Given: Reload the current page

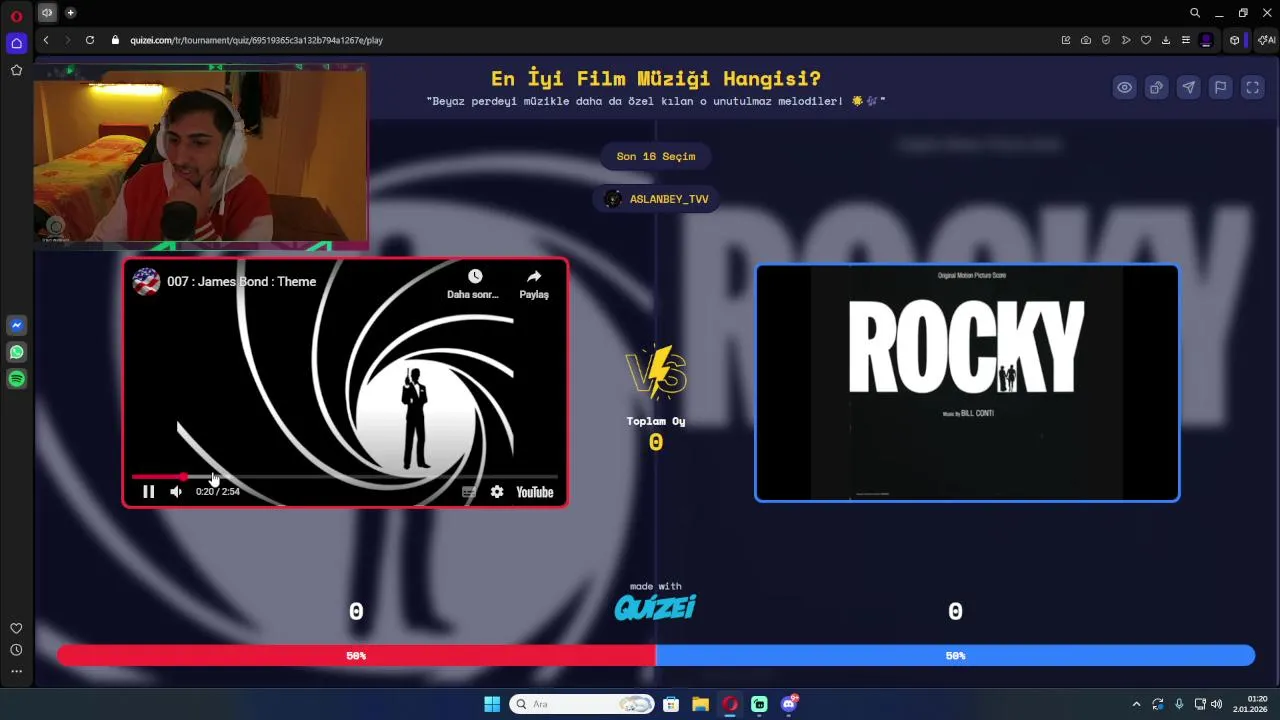Looking at the screenshot, I should click(90, 40).
